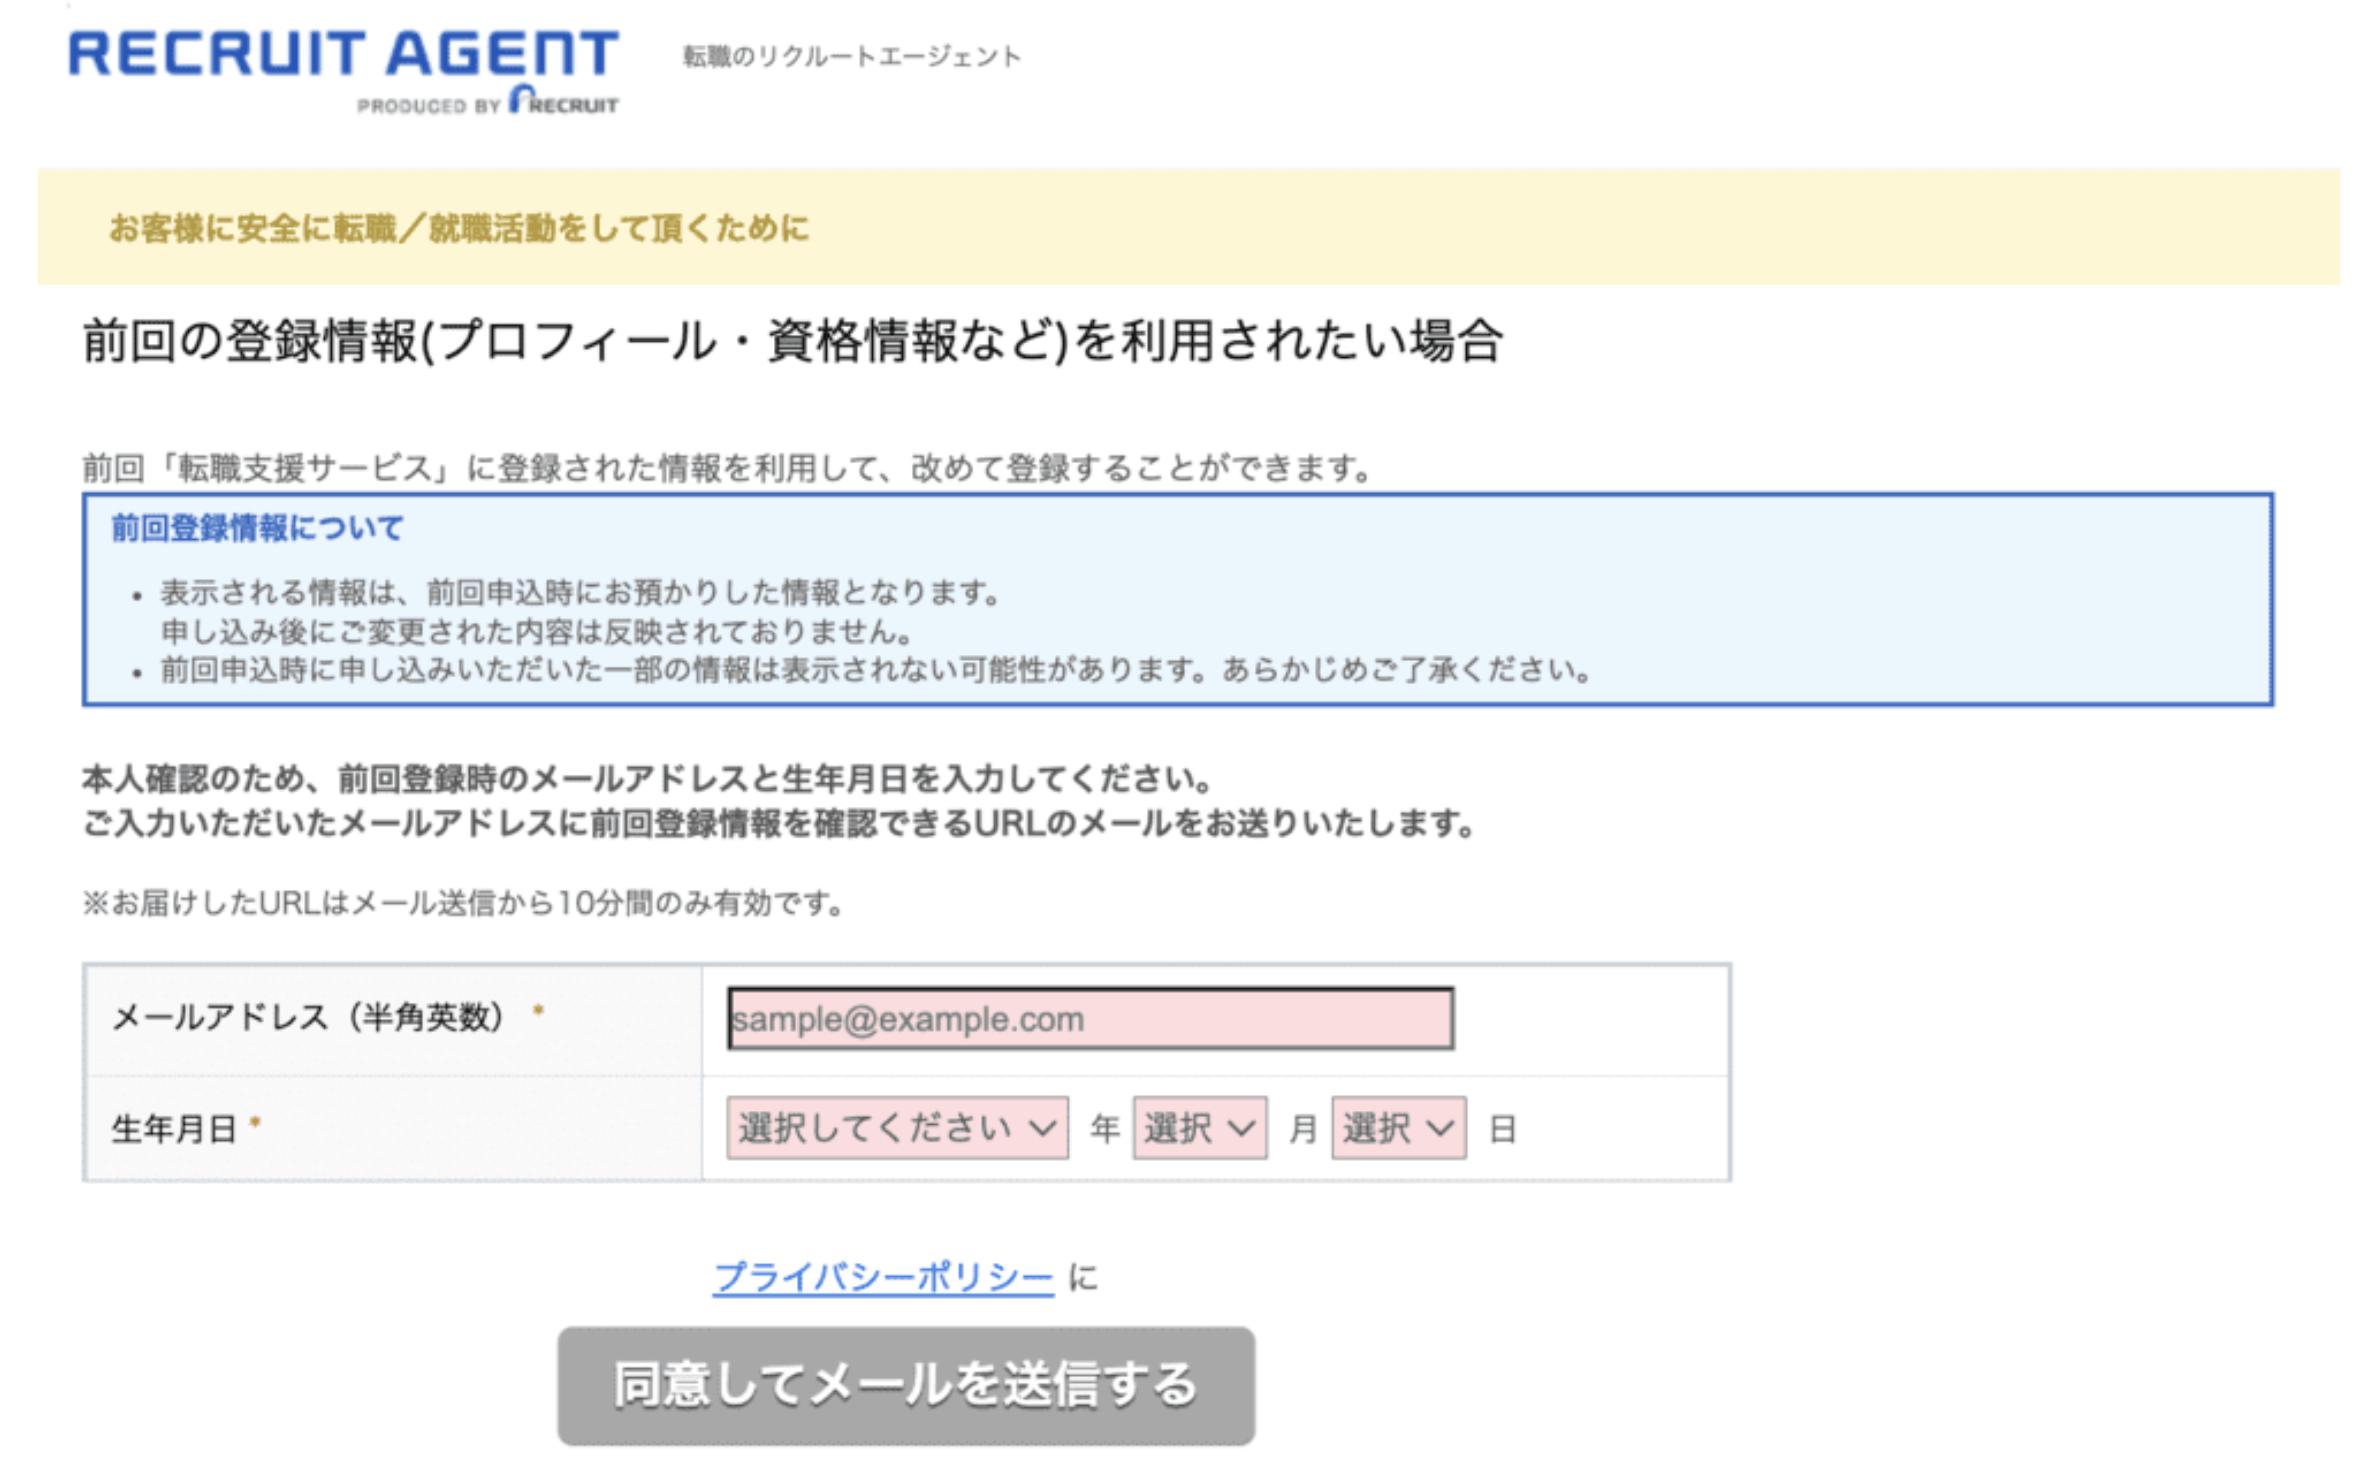Open the プライバシーポリシー link

[880, 1274]
